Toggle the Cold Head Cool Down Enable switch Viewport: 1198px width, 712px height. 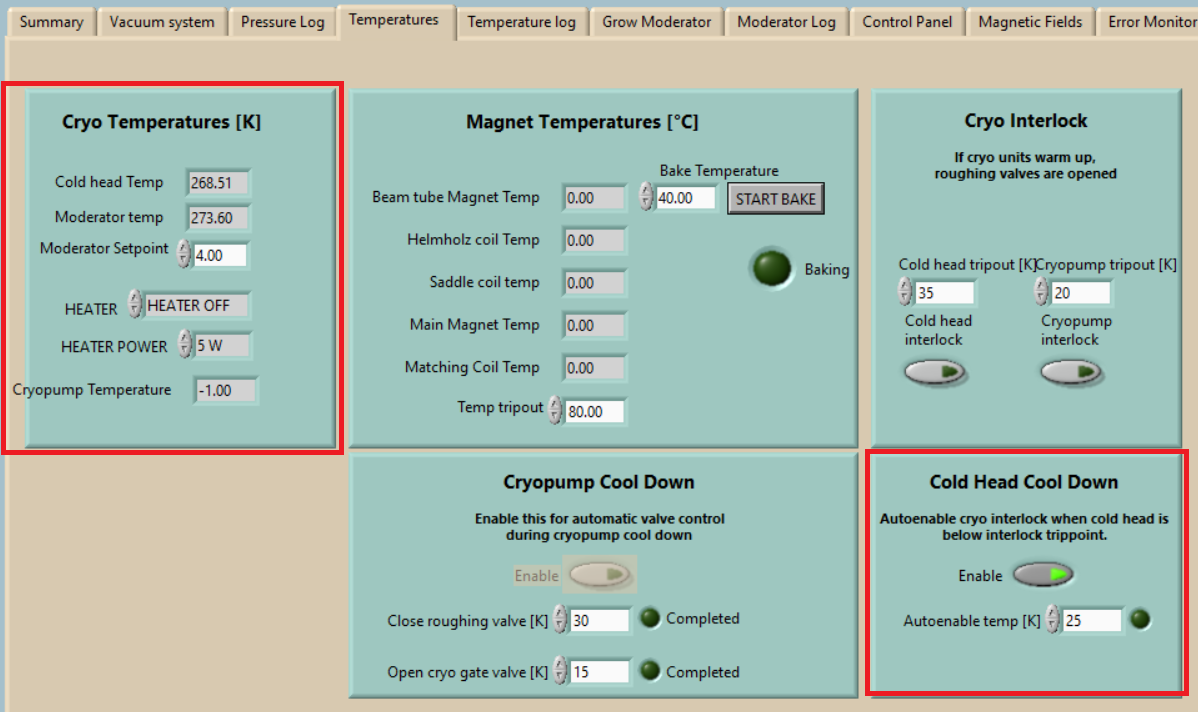click(1044, 574)
